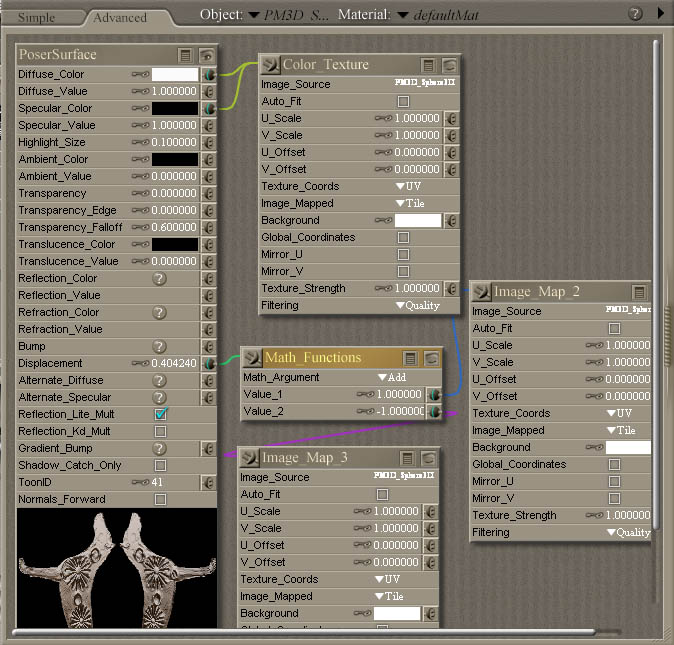Click the Color_Texture Image_Source file name
674x645 pixels.
click(425, 83)
